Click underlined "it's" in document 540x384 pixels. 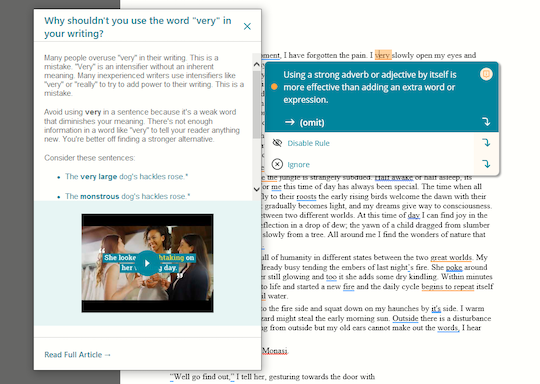point(436,308)
